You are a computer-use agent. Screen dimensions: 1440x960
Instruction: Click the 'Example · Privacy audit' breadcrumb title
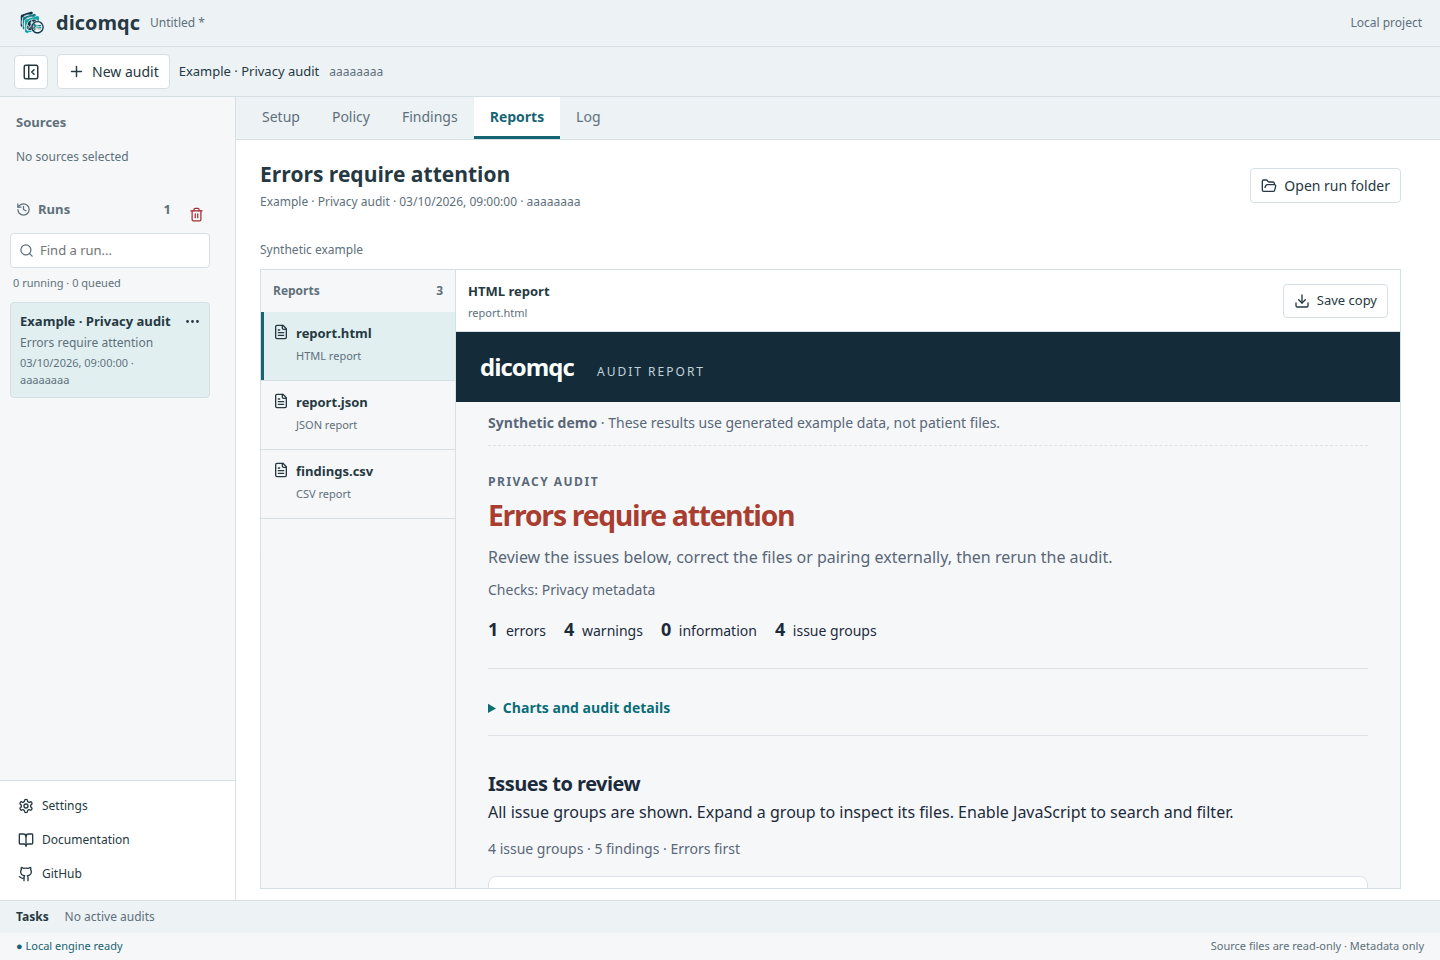[x=249, y=72]
